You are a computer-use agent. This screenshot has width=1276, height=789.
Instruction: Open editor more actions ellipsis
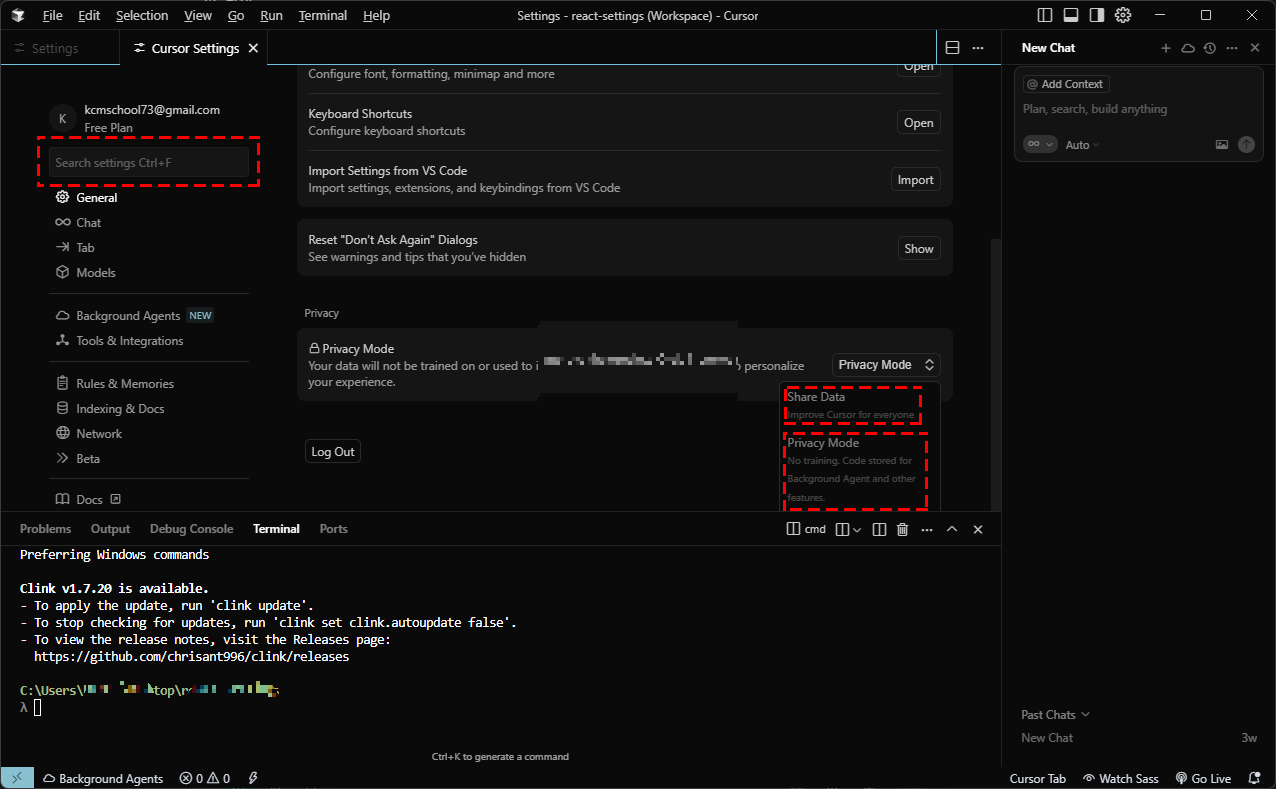click(x=978, y=48)
